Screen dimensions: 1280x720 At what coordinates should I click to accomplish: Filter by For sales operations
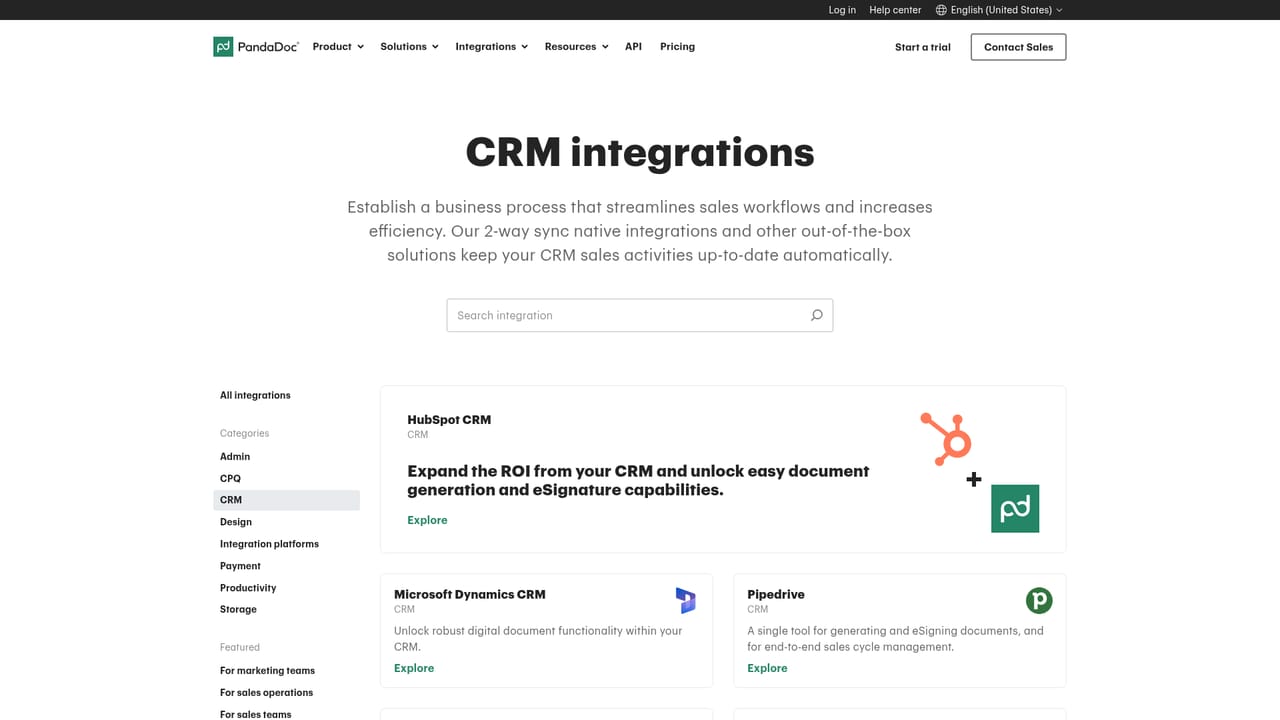tap(266, 693)
